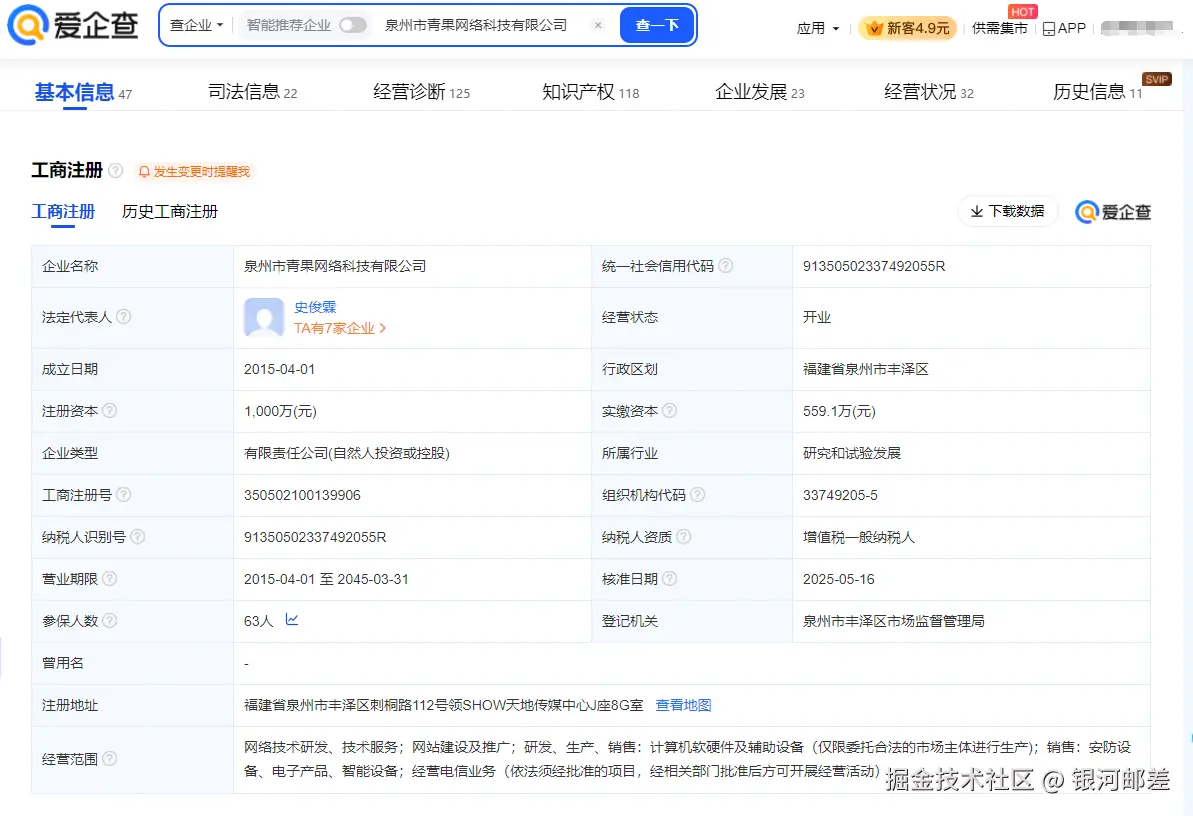Click the 发生变更时提醒我 bell reminder

[194, 171]
